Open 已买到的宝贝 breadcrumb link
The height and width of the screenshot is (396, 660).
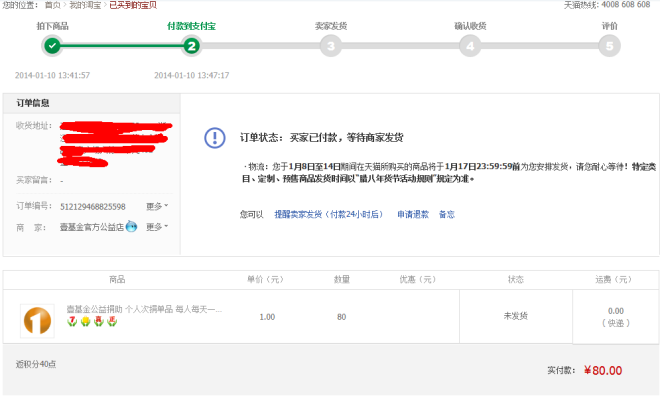pos(133,5)
